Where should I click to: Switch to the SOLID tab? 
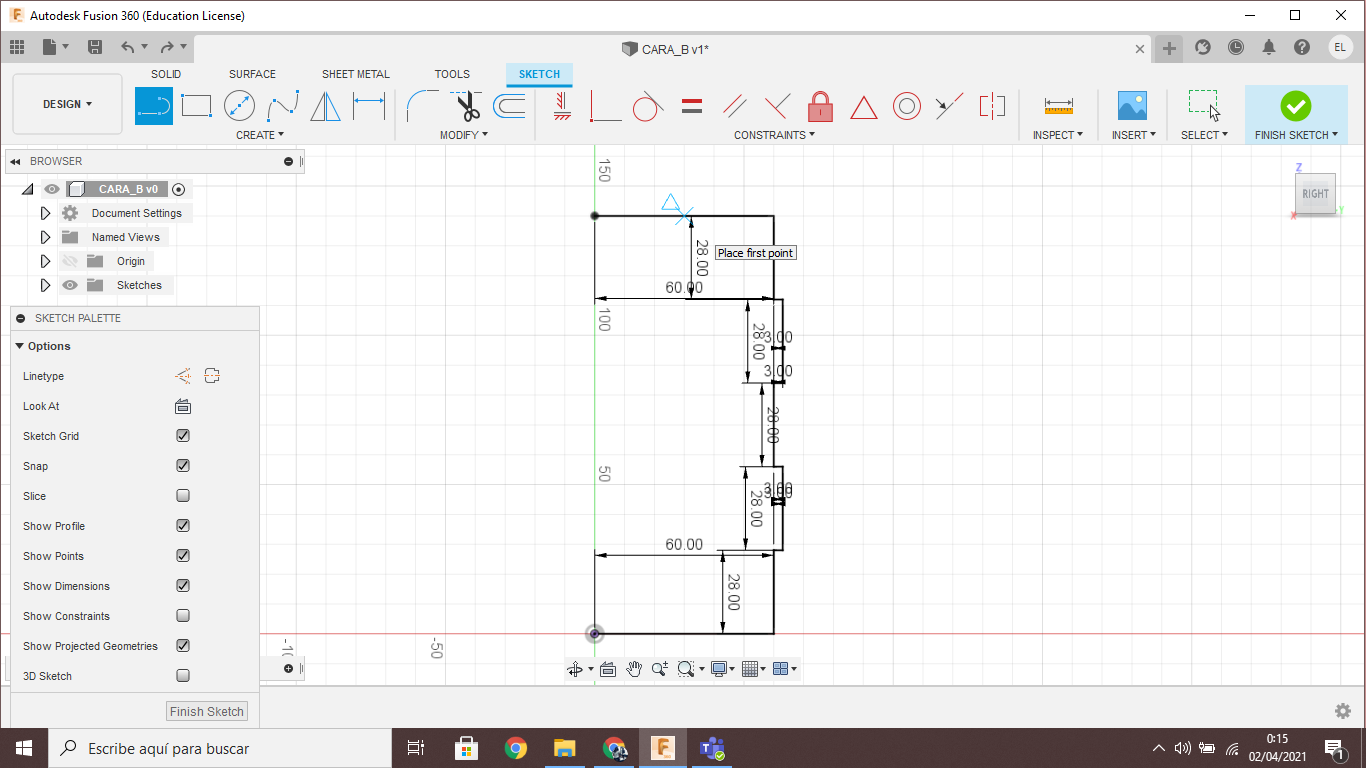166,74
